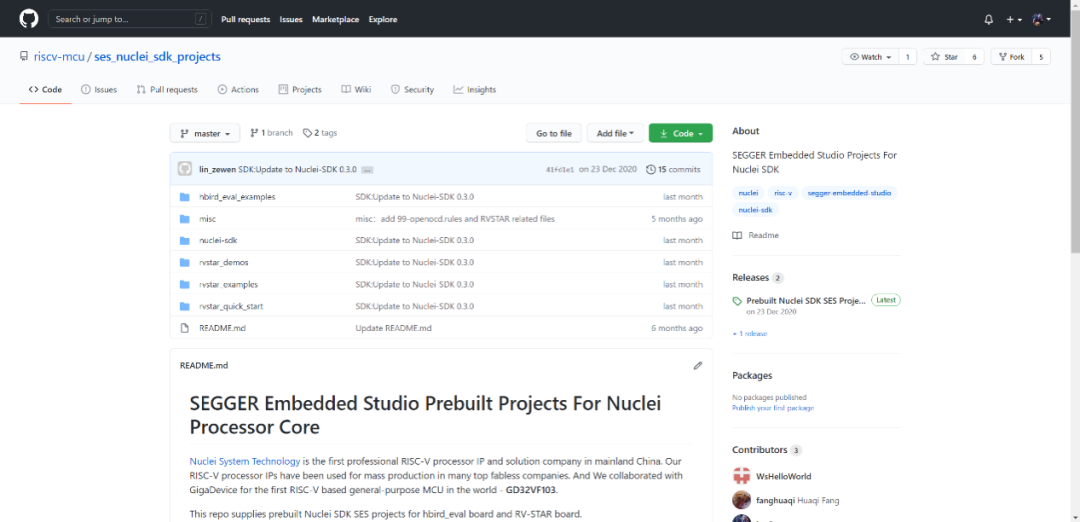Open WsHelloWorld contributor avatar
The width and height of the screenshot is (1080, 522).
741,476
